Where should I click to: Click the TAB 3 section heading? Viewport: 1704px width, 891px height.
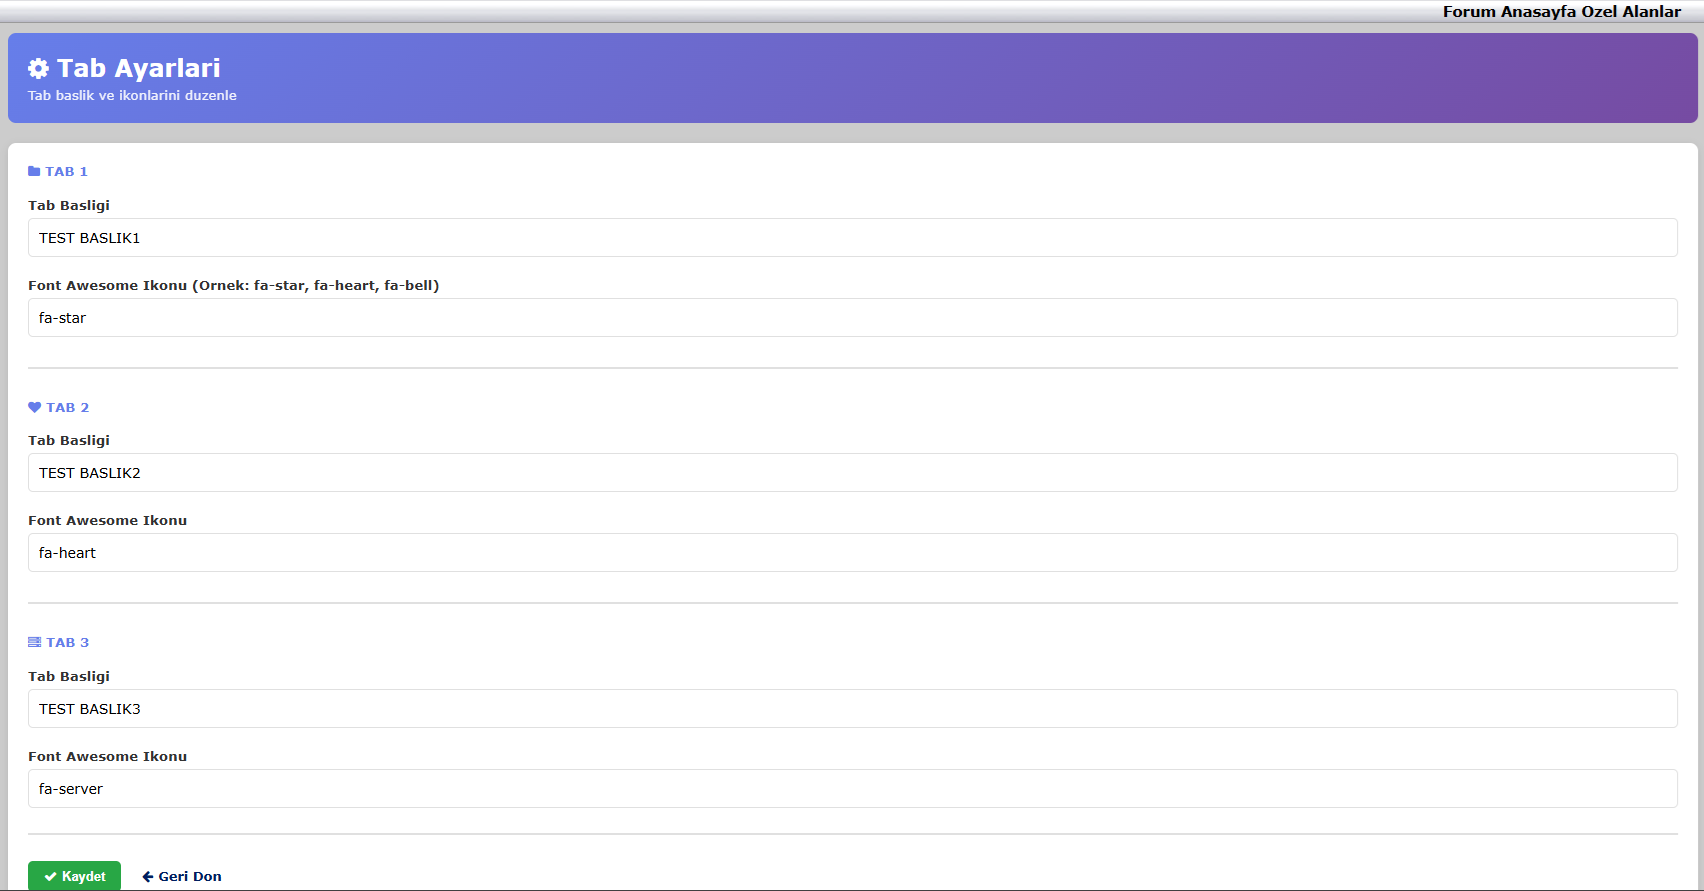tap(67, 643)
